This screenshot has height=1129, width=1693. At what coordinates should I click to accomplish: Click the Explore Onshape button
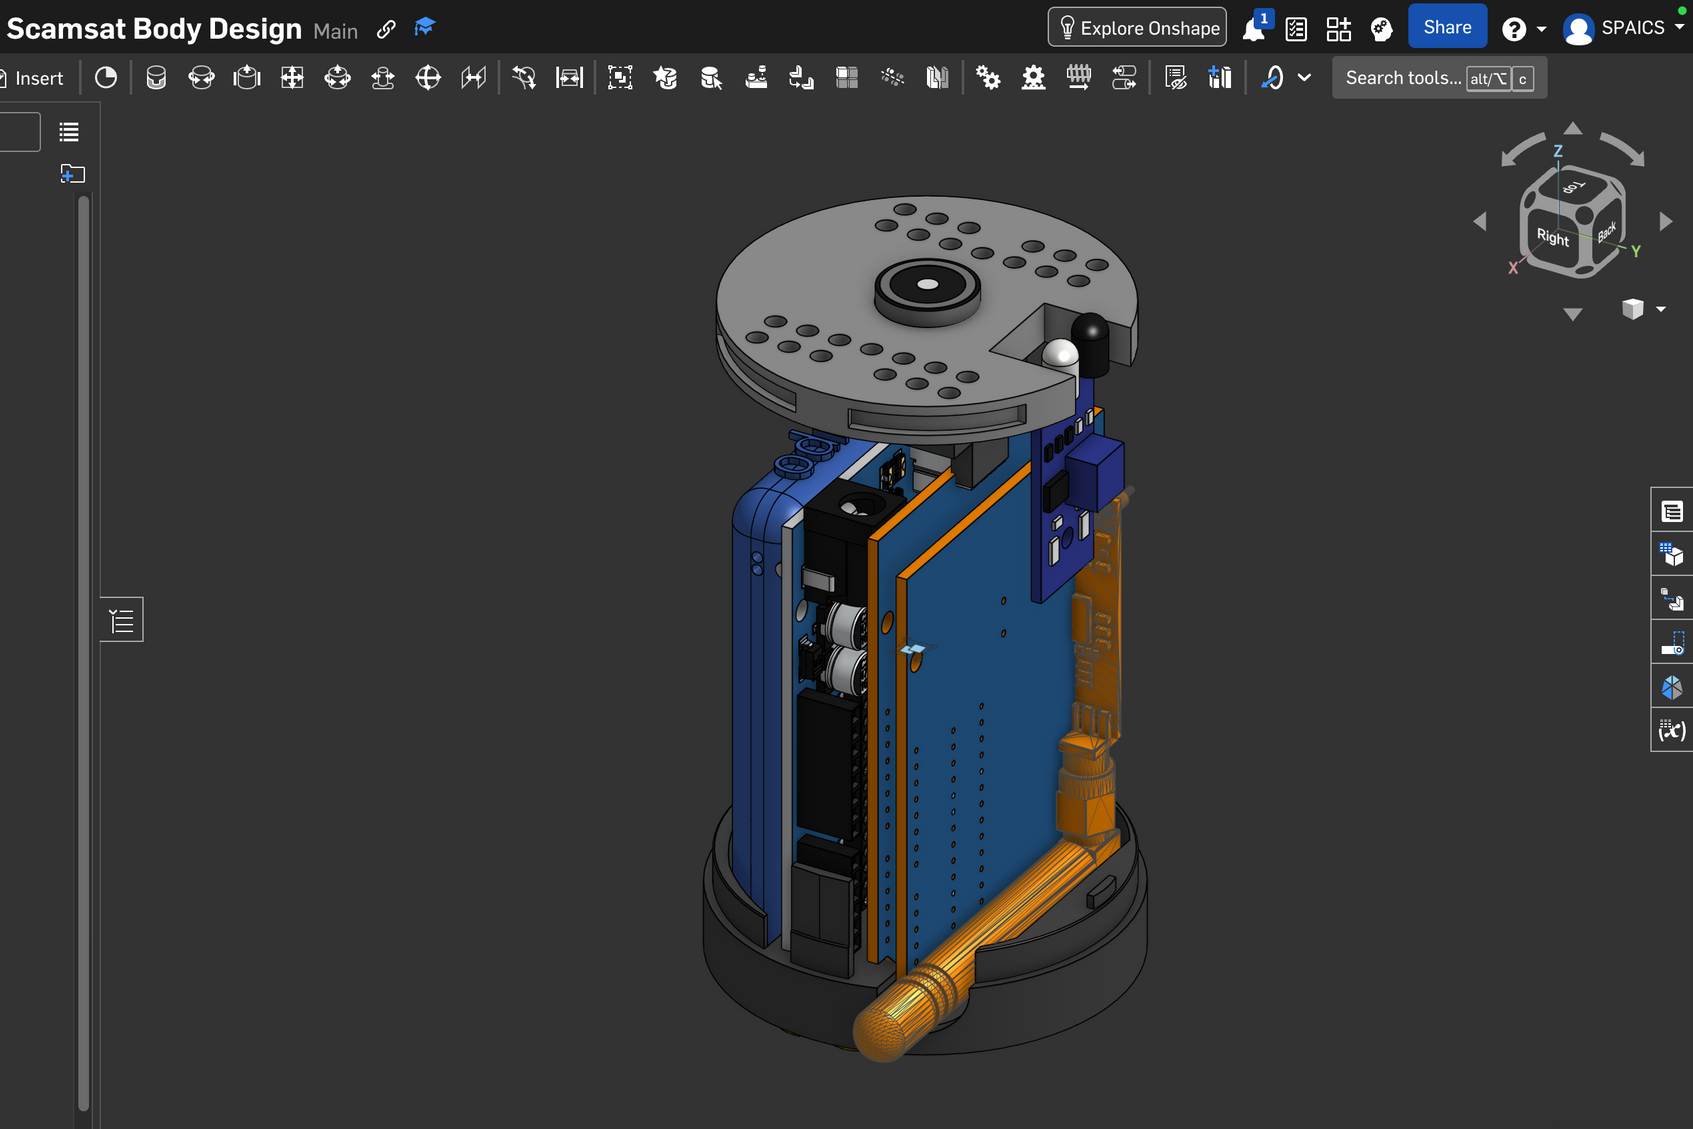[1138, 28]
